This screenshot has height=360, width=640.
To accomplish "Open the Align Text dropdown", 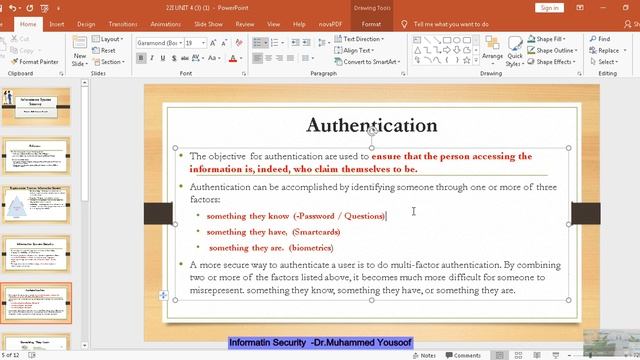I will (x=354, y=50).
